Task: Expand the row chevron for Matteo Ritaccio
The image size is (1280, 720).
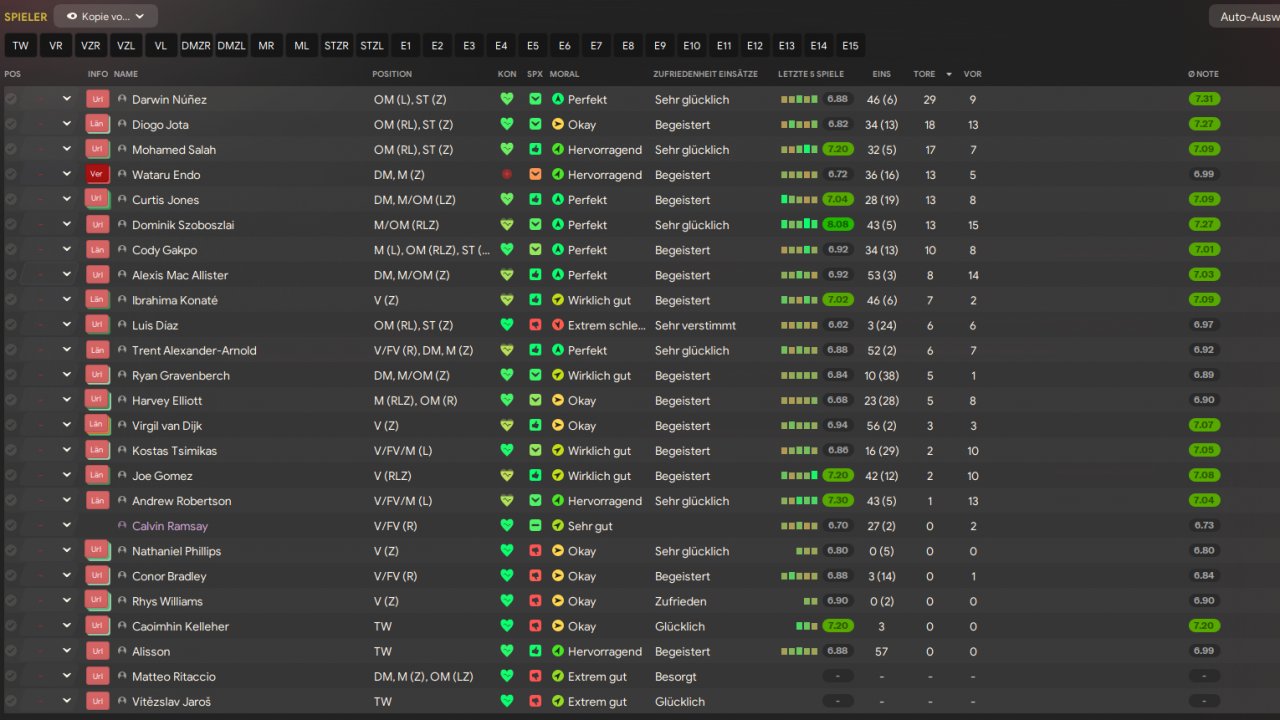Action: [x=67, y=676]
